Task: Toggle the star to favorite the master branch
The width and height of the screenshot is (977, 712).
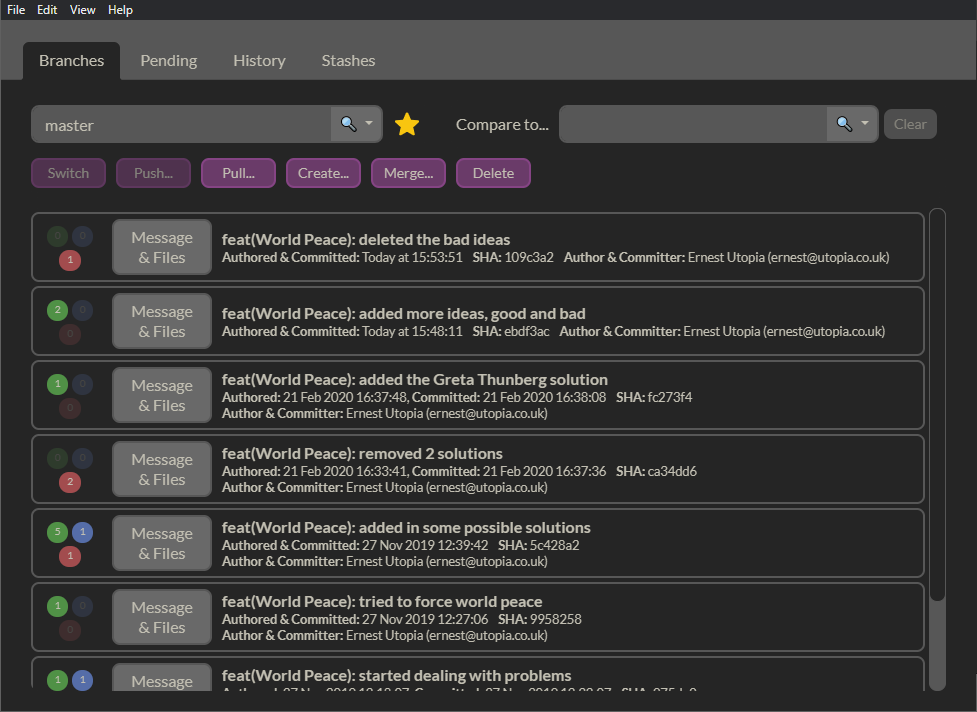Action: pos(406,123)
